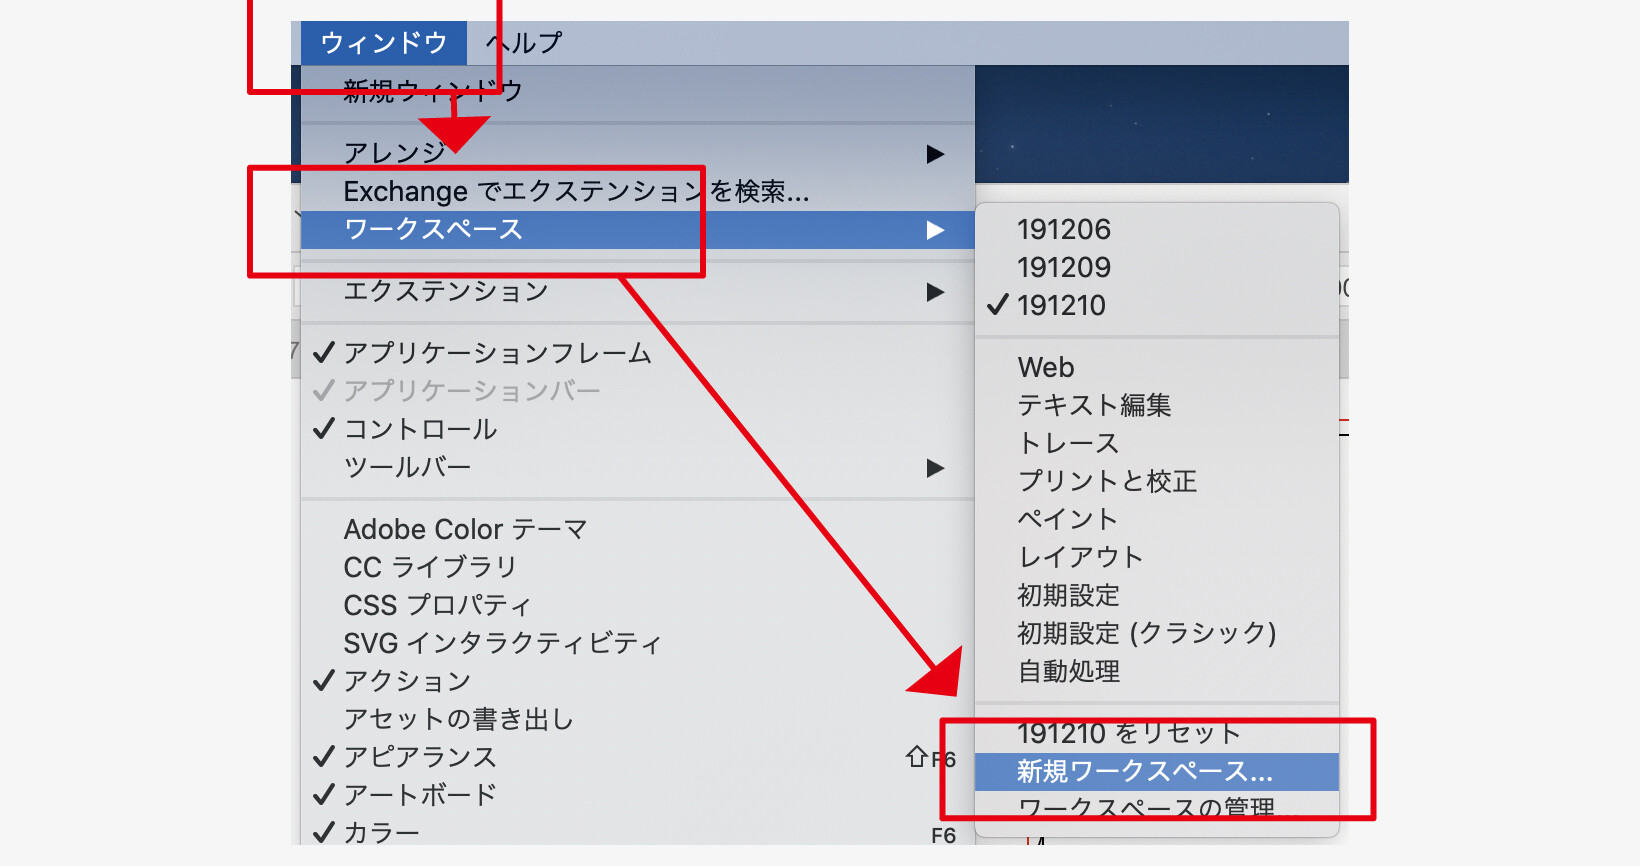Open the ヘルプ menu

point(524,43)
